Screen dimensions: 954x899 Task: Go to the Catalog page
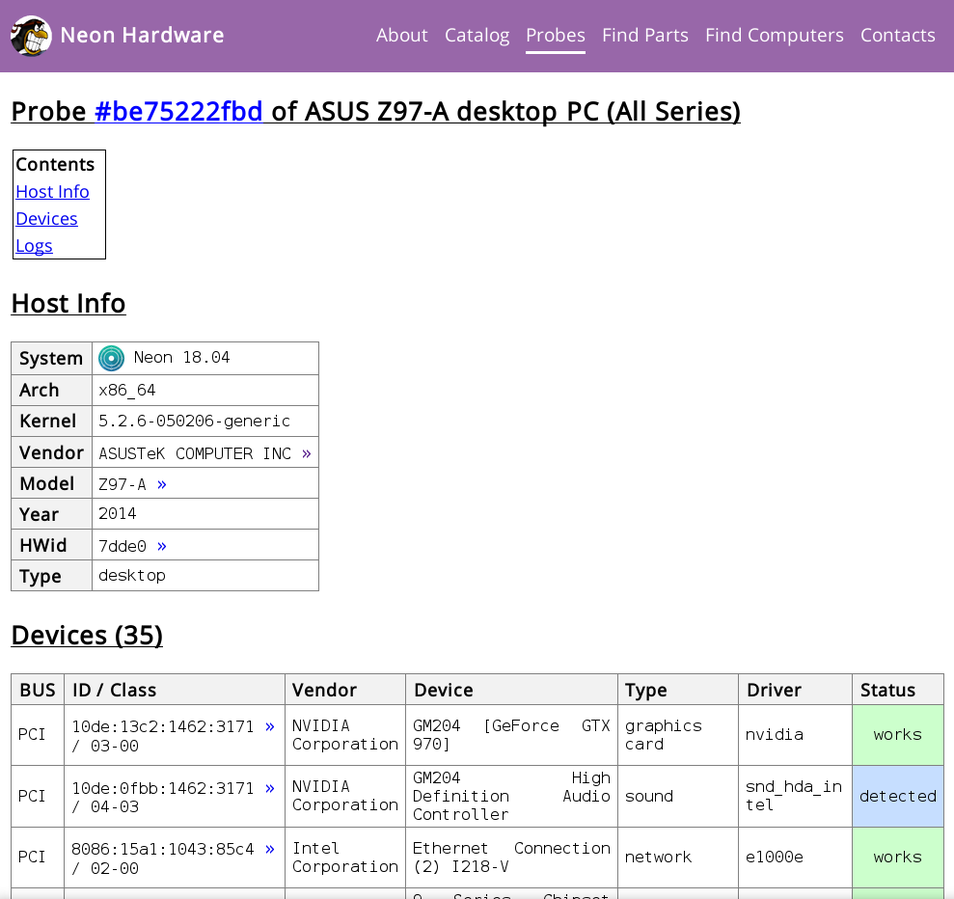point(476,35)
